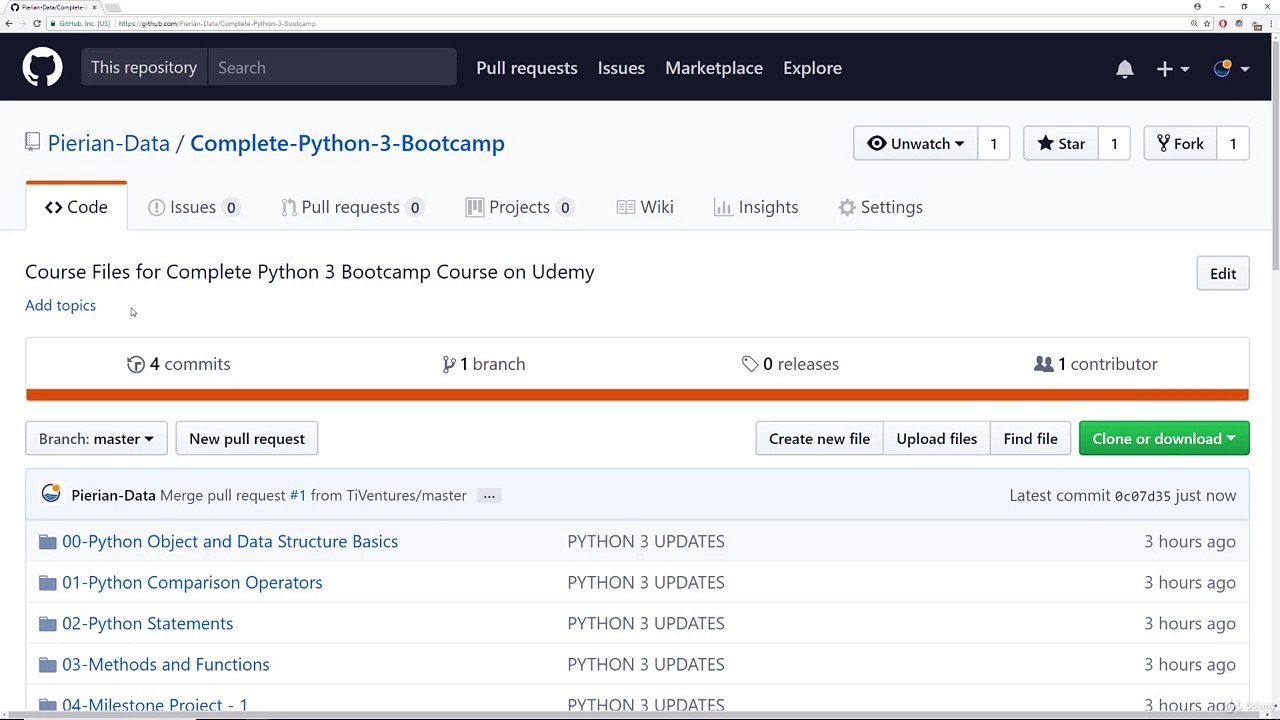Click New pull request
The image size is (1280, 720).
(x=247, y=439)
